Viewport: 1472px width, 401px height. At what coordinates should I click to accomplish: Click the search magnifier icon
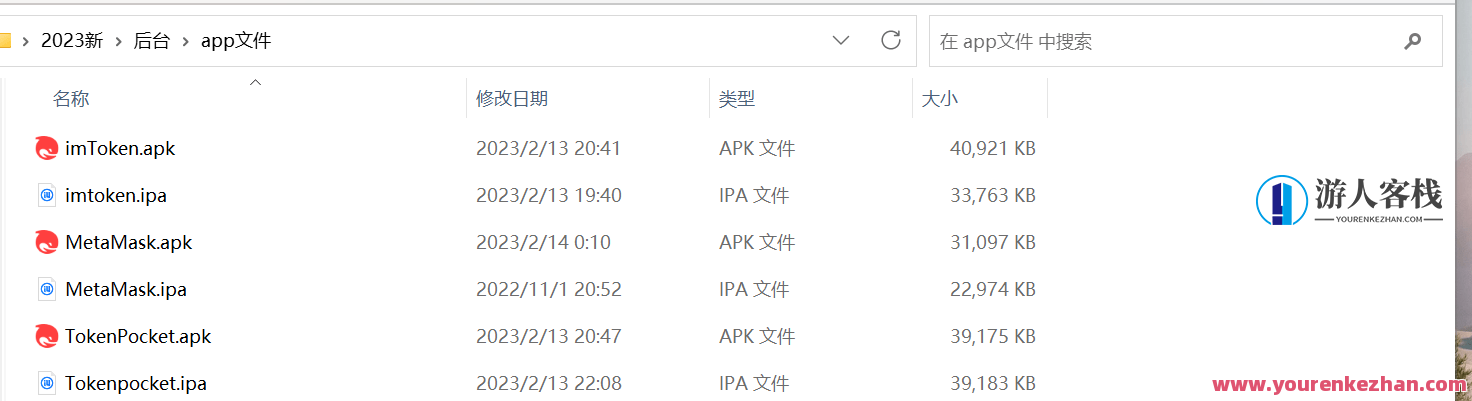(1412, 41)
